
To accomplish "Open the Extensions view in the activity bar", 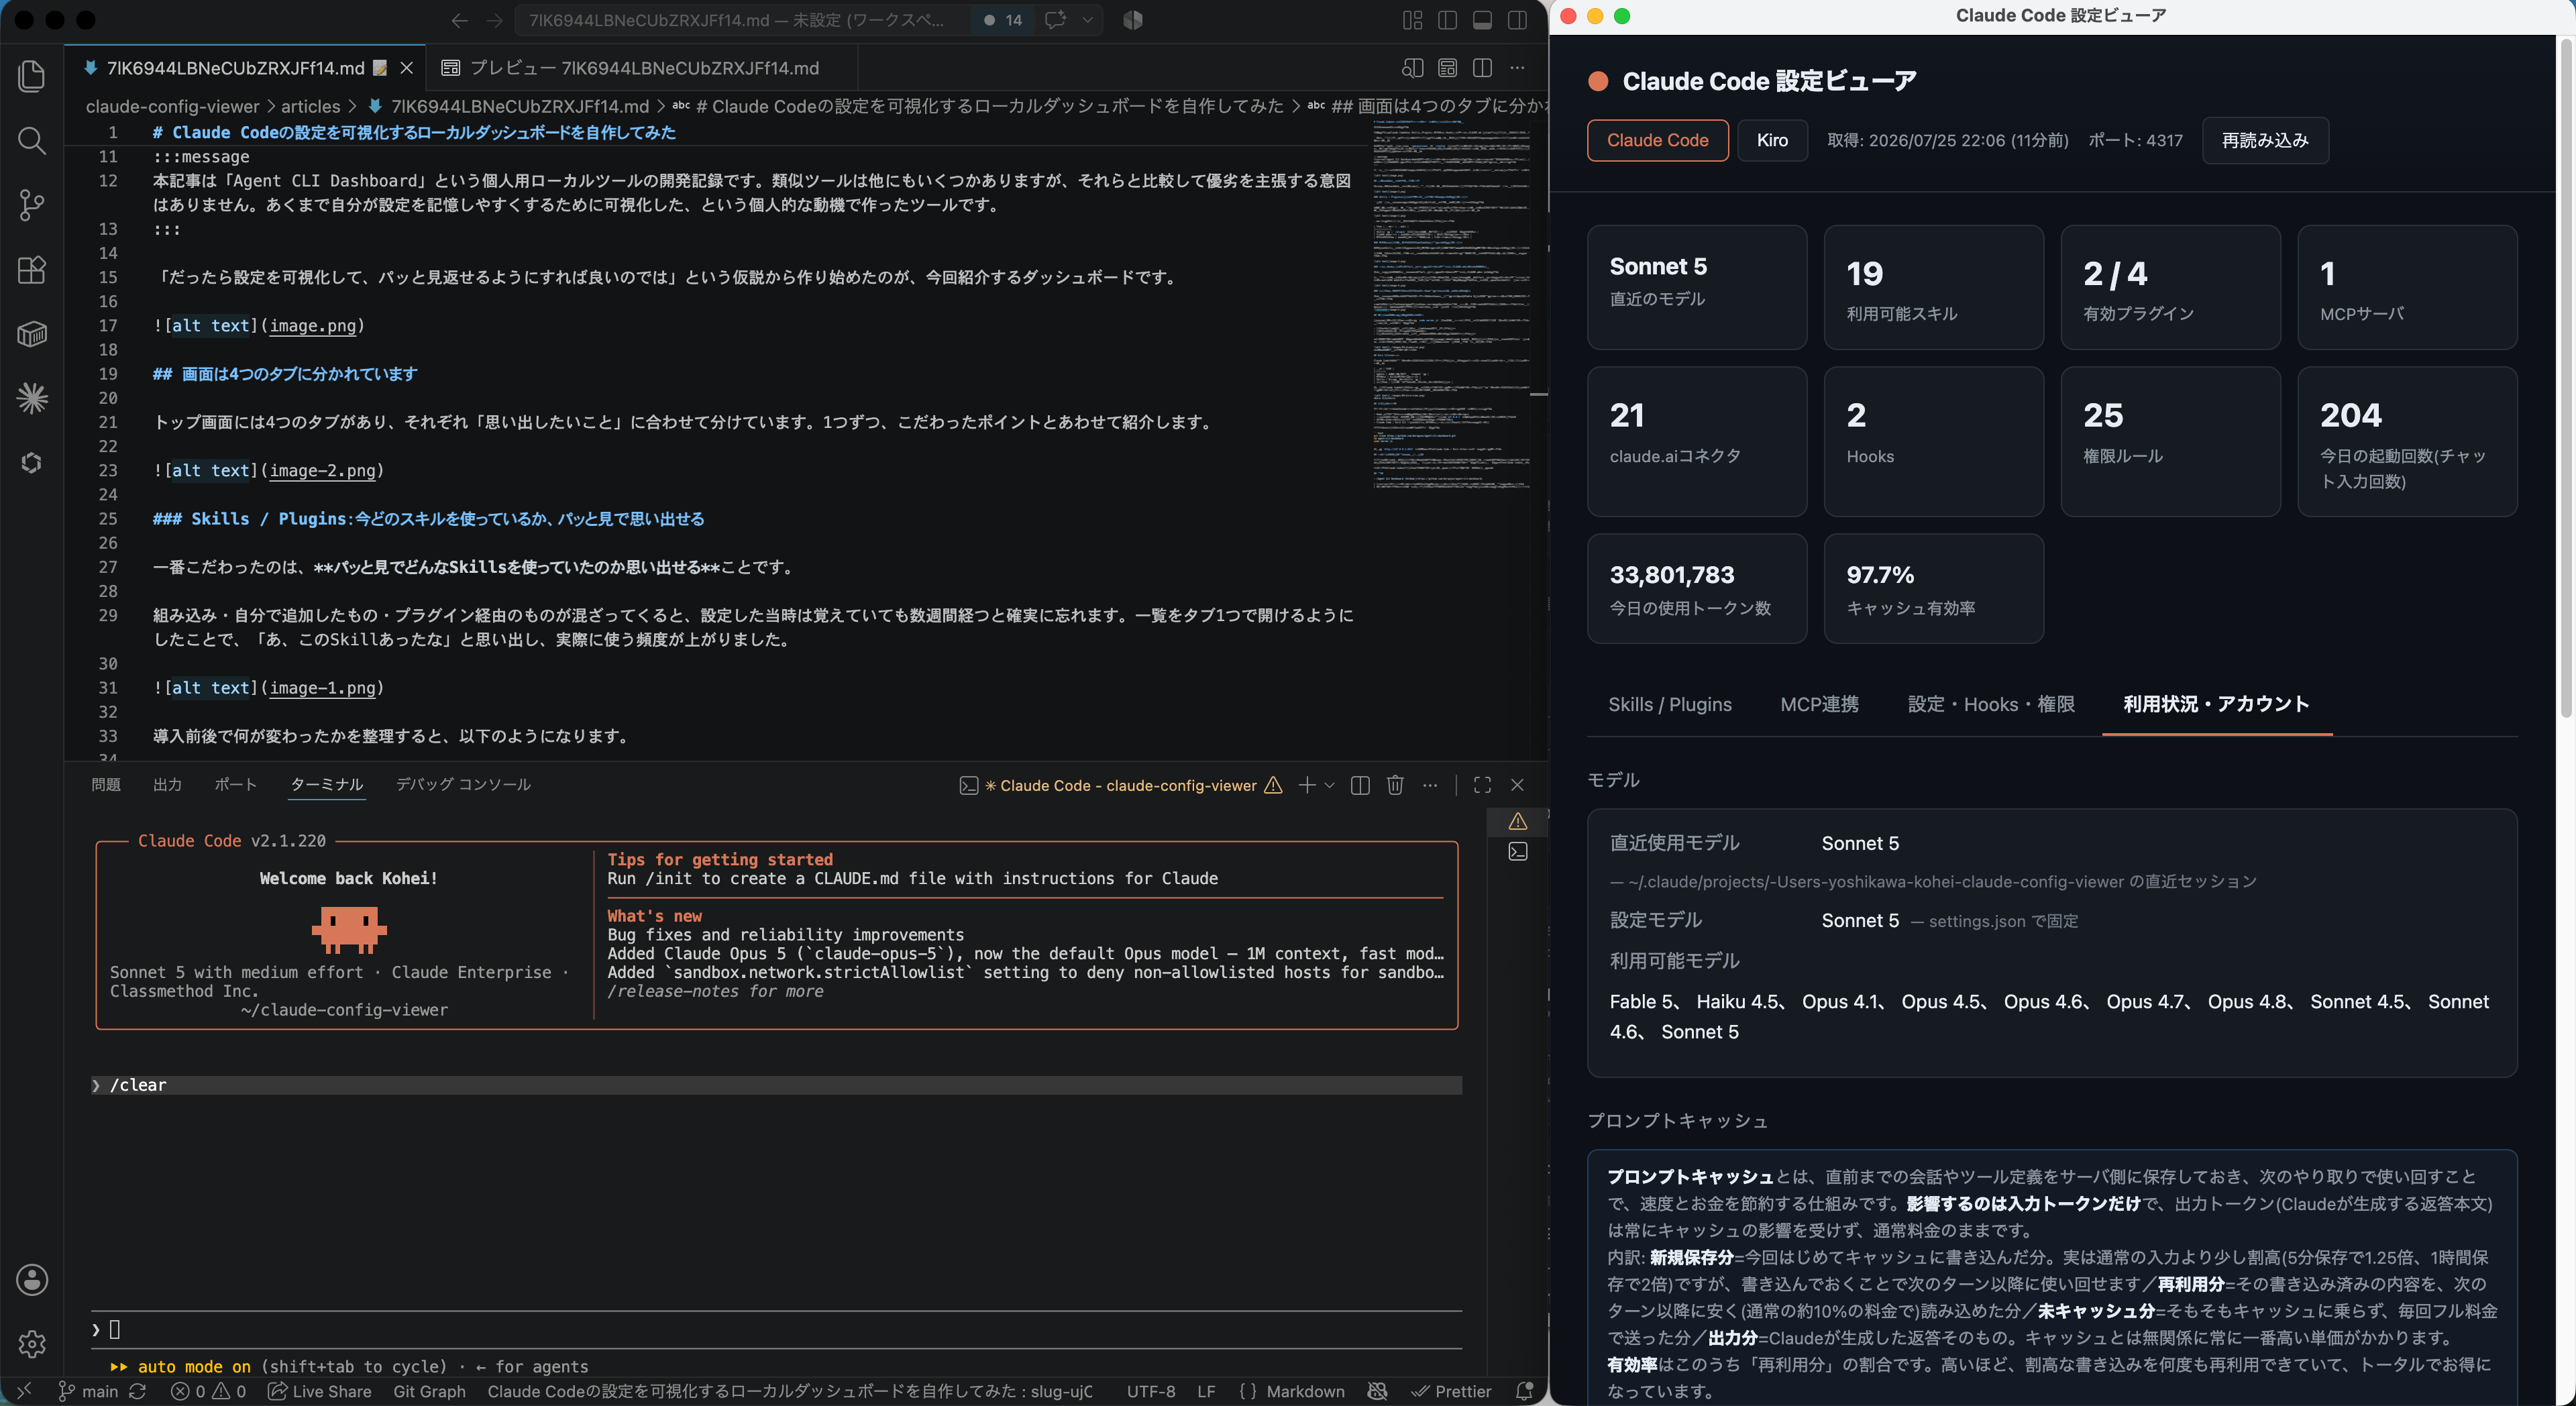I will pyautogui.click(x=32, y=270).
